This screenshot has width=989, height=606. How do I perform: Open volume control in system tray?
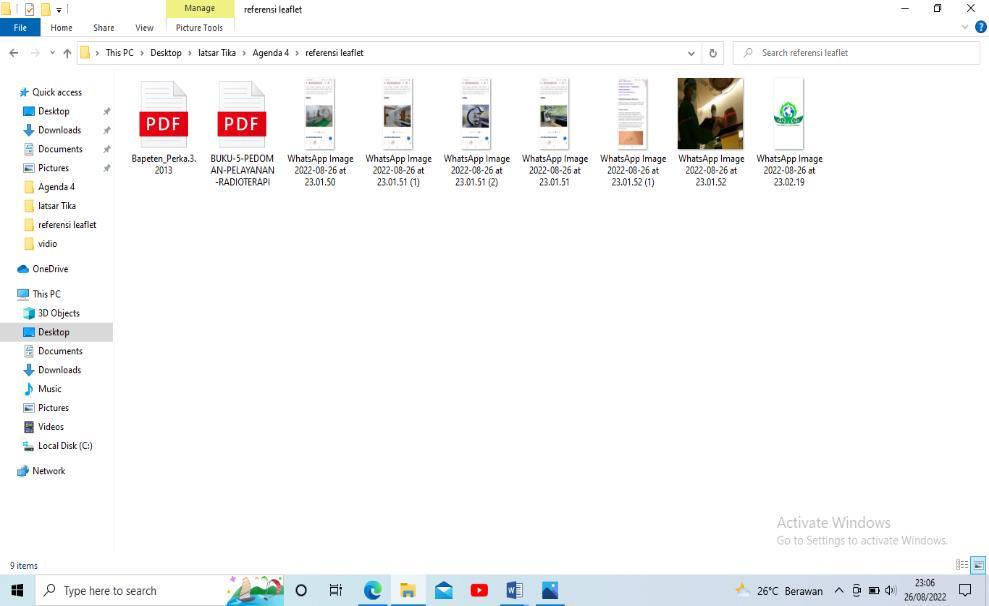(x=891, y=591)
